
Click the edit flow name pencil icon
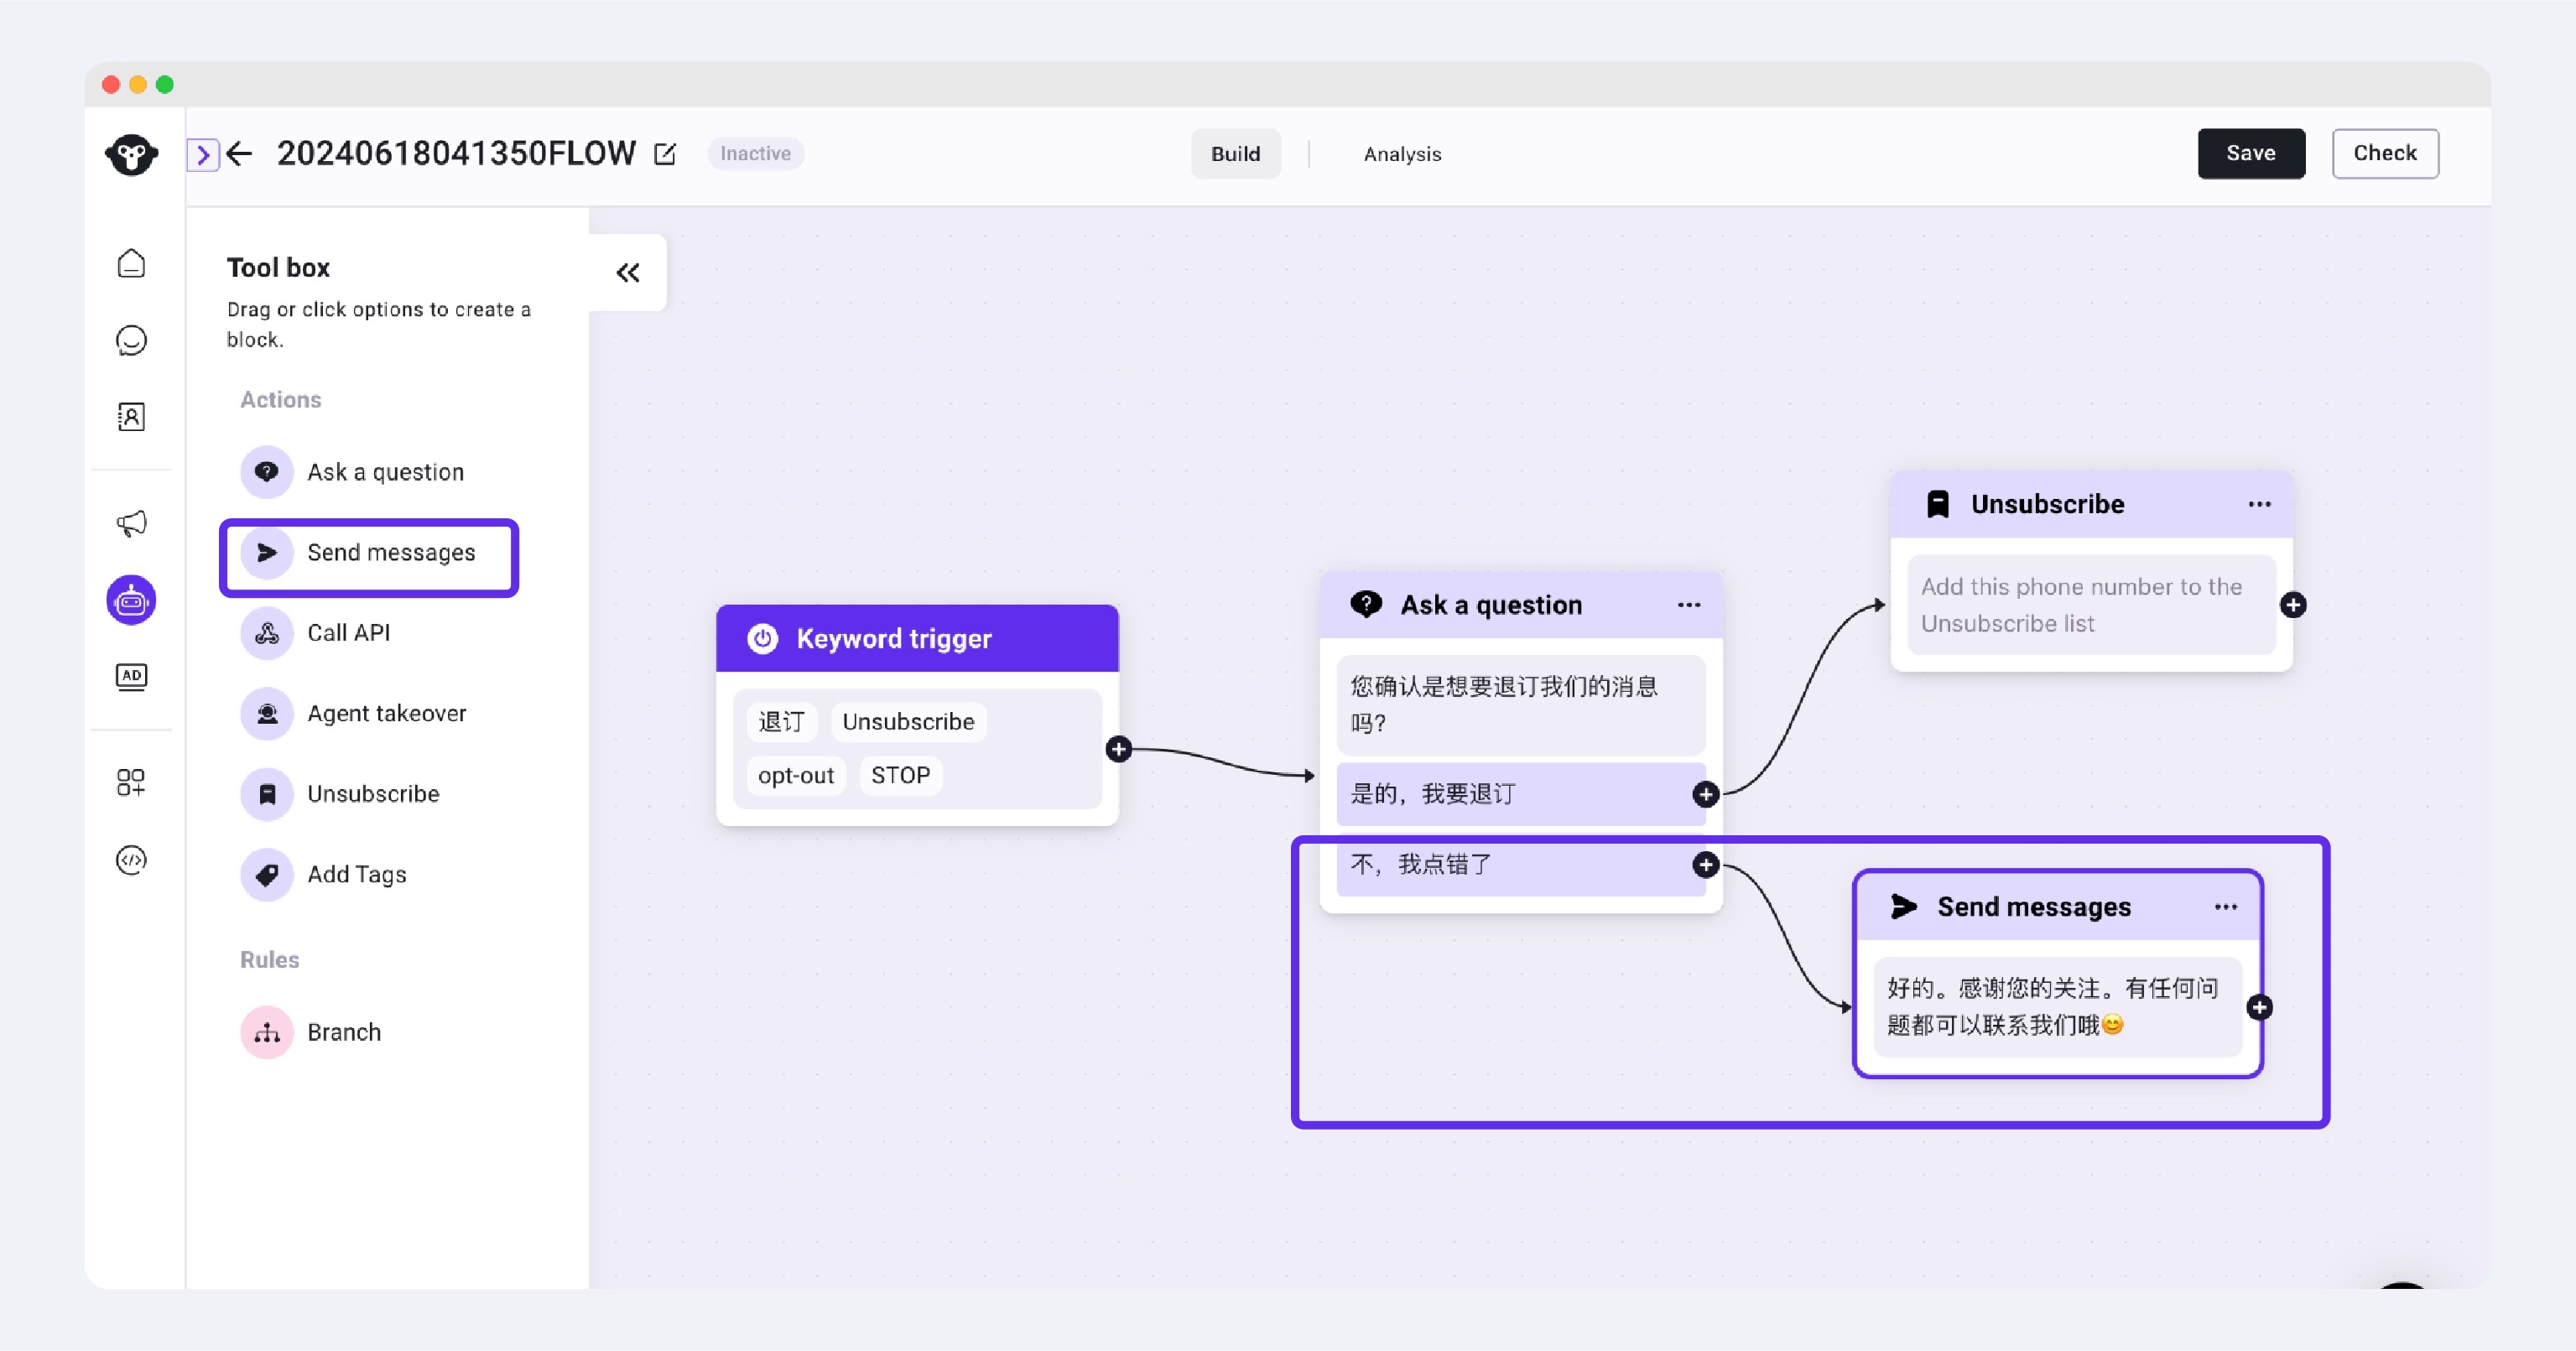(x=665, y=154)
